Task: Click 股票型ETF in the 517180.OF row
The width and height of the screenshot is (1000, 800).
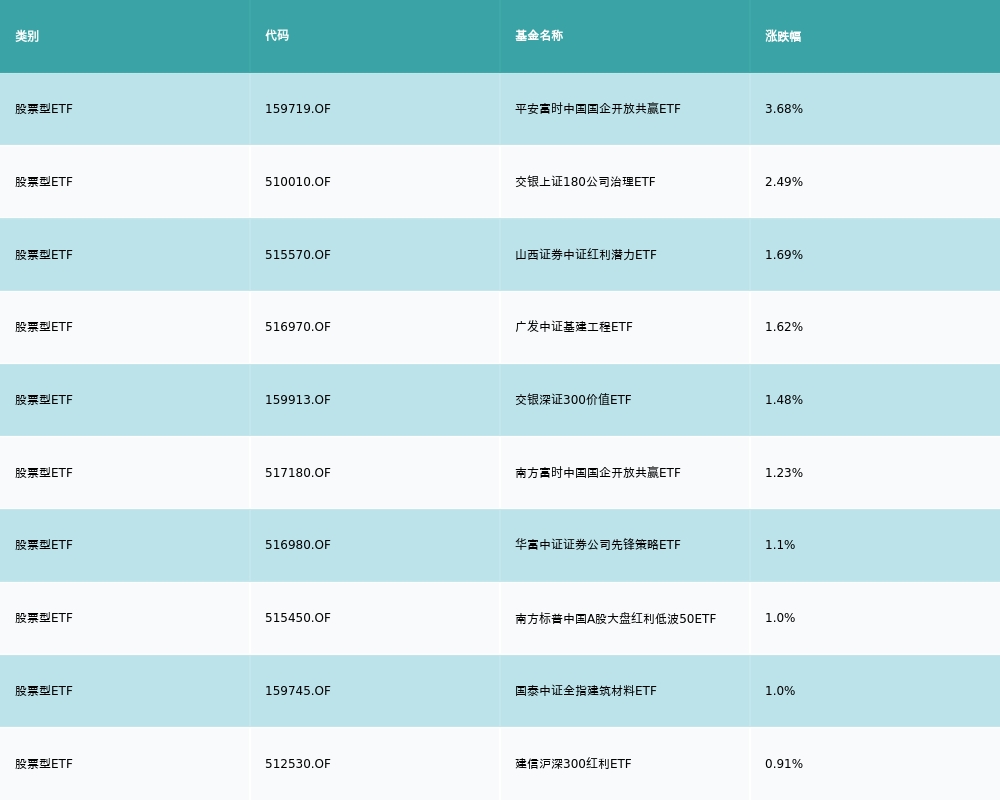Action: point(44,473)
